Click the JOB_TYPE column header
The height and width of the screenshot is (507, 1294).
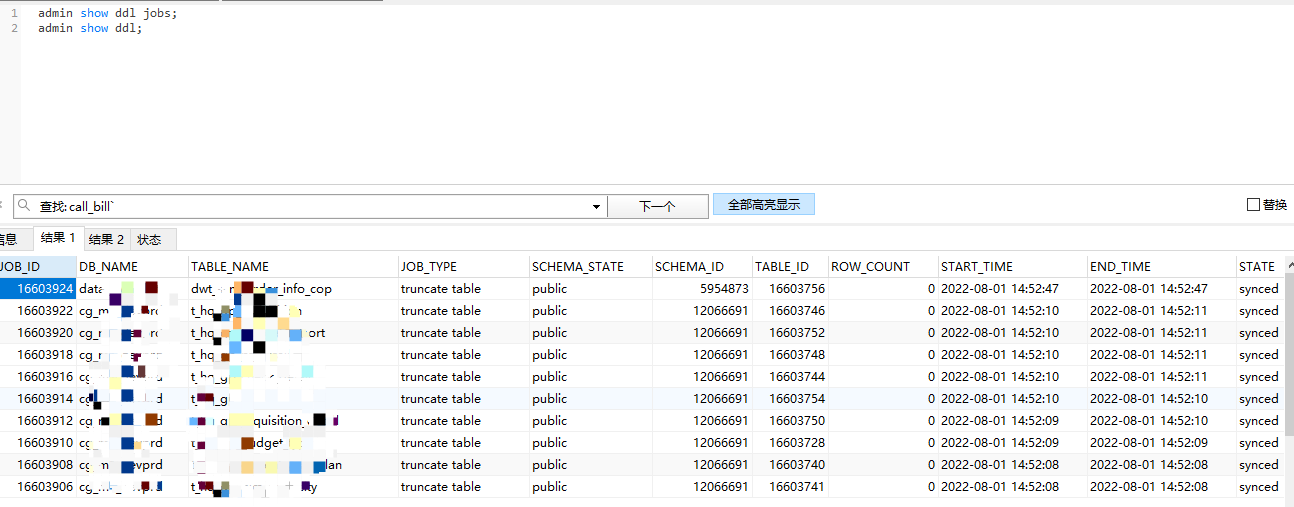(429, 267)
